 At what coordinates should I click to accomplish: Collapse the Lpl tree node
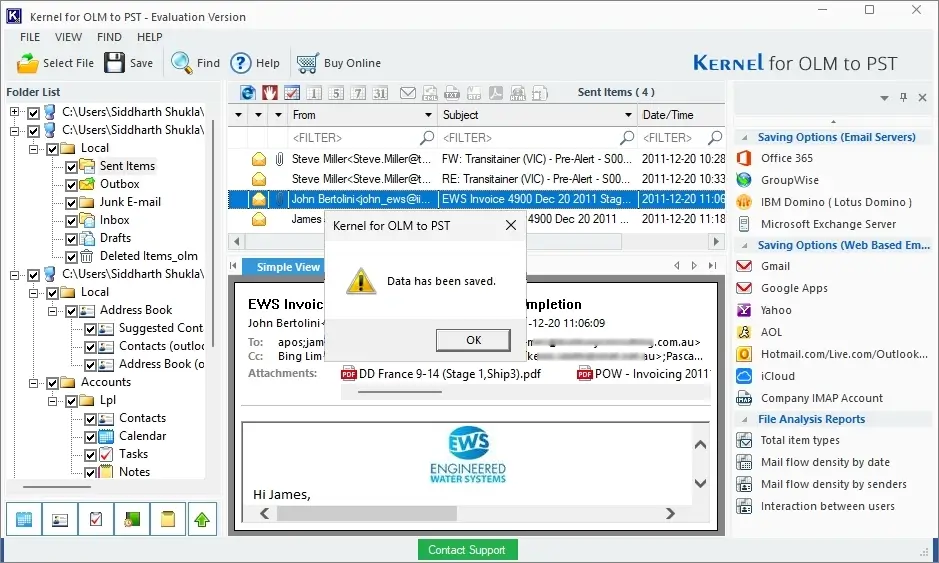(x=53, y=401)
